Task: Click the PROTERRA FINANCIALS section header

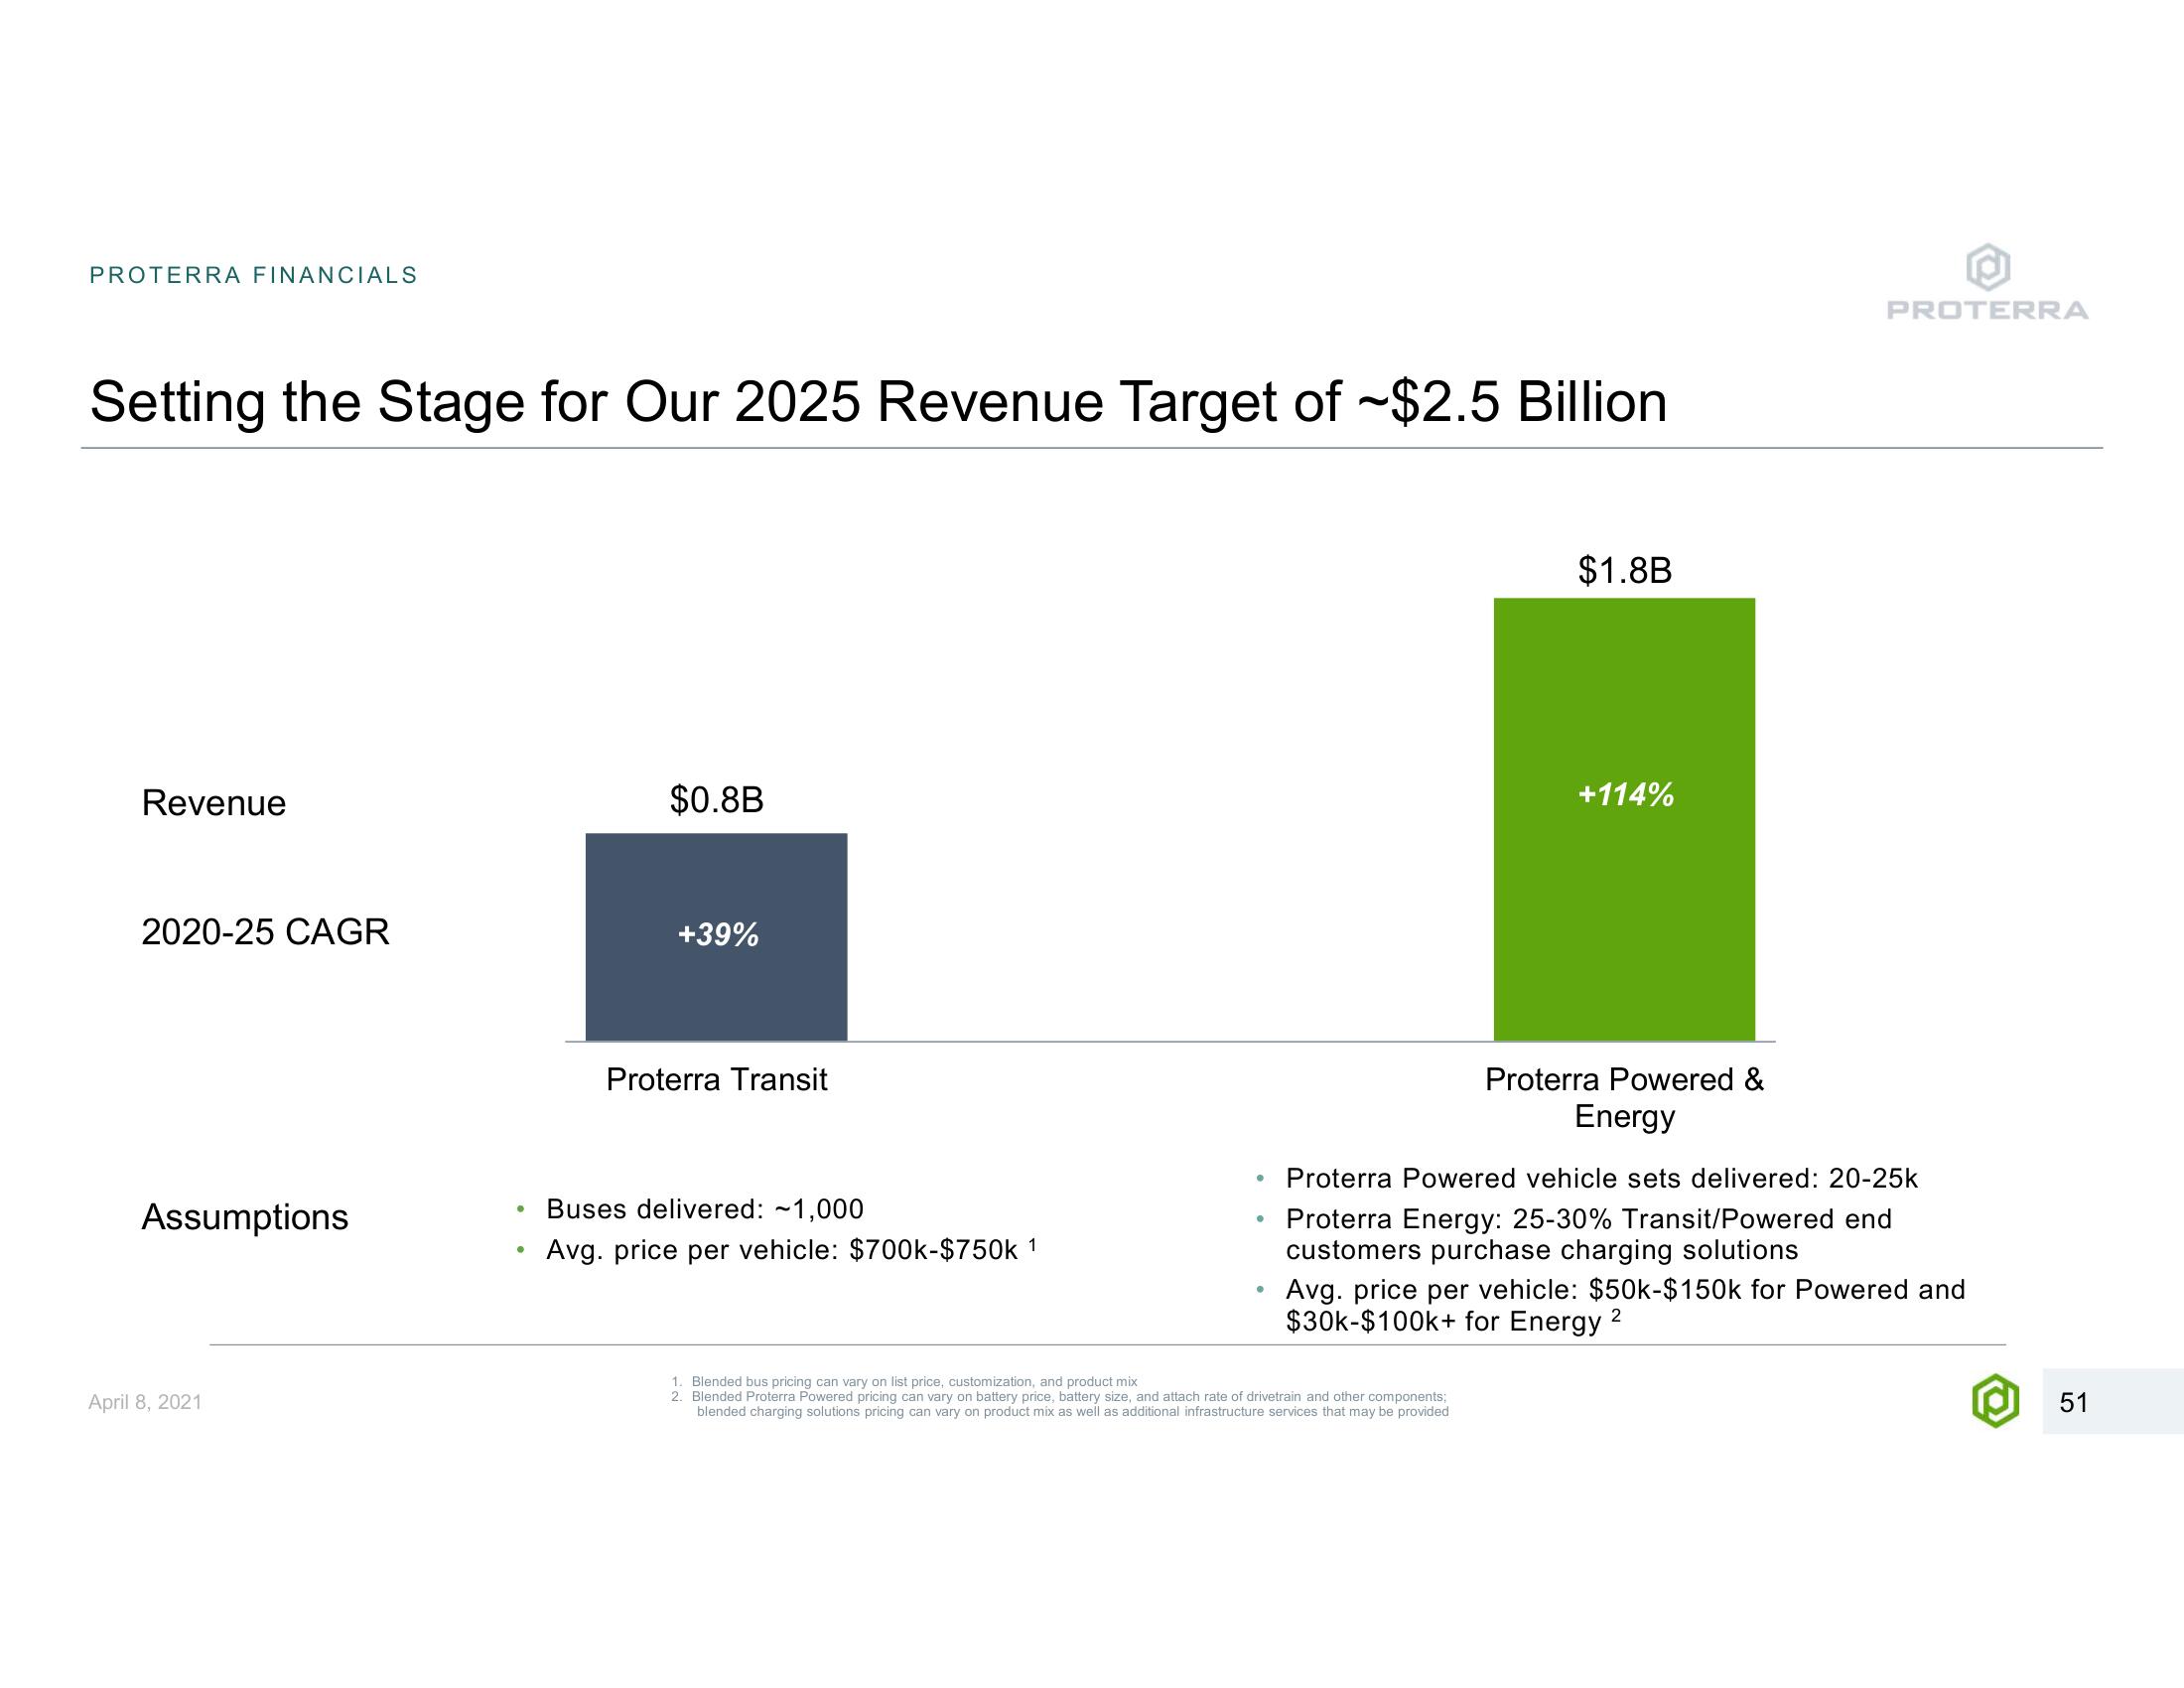Action: pyautogui.click(x=253, y=275)
